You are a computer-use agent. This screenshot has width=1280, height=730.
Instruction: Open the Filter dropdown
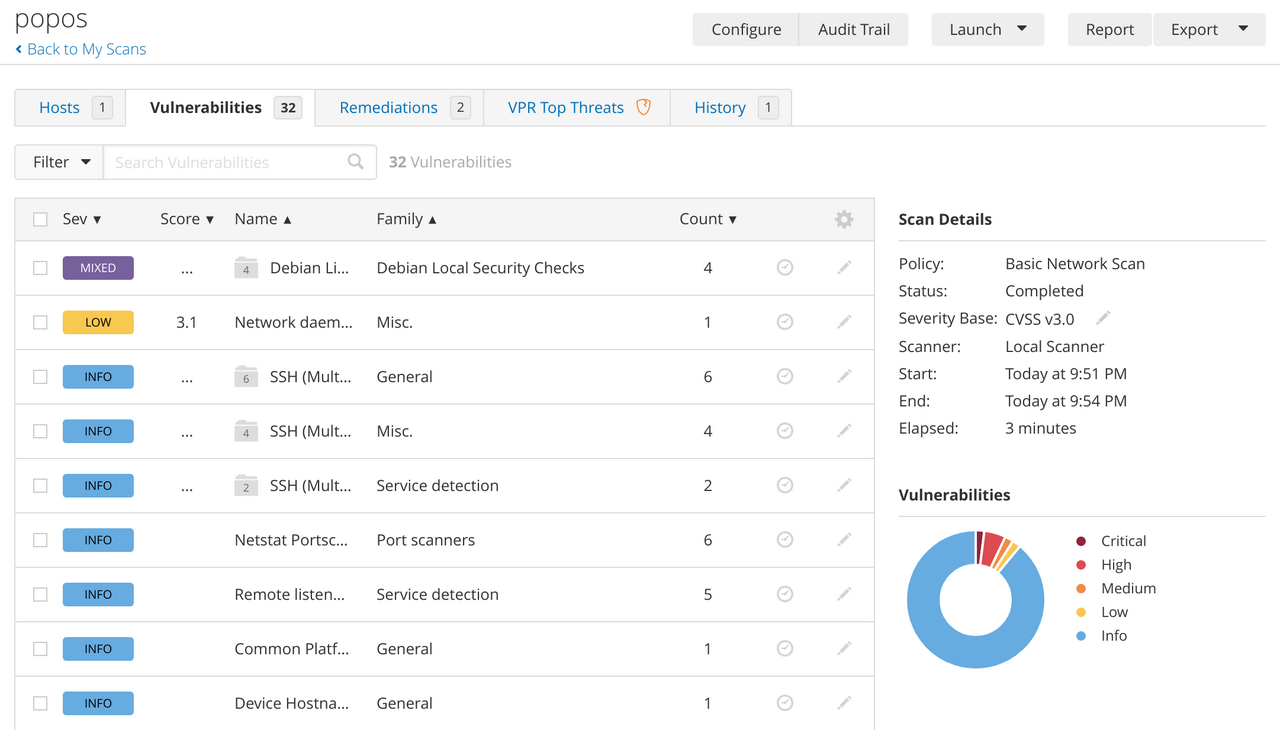[60, 162]
